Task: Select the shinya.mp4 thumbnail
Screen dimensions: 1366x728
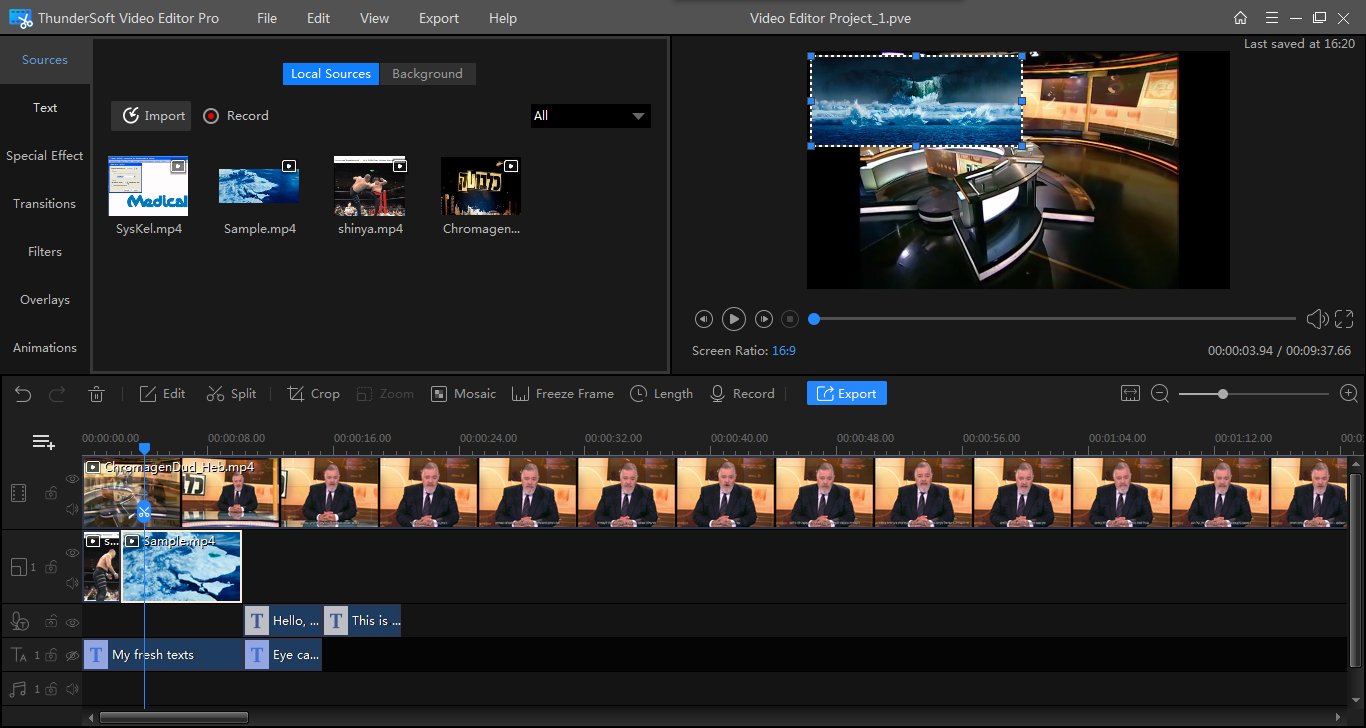Action: coord(369,186)
